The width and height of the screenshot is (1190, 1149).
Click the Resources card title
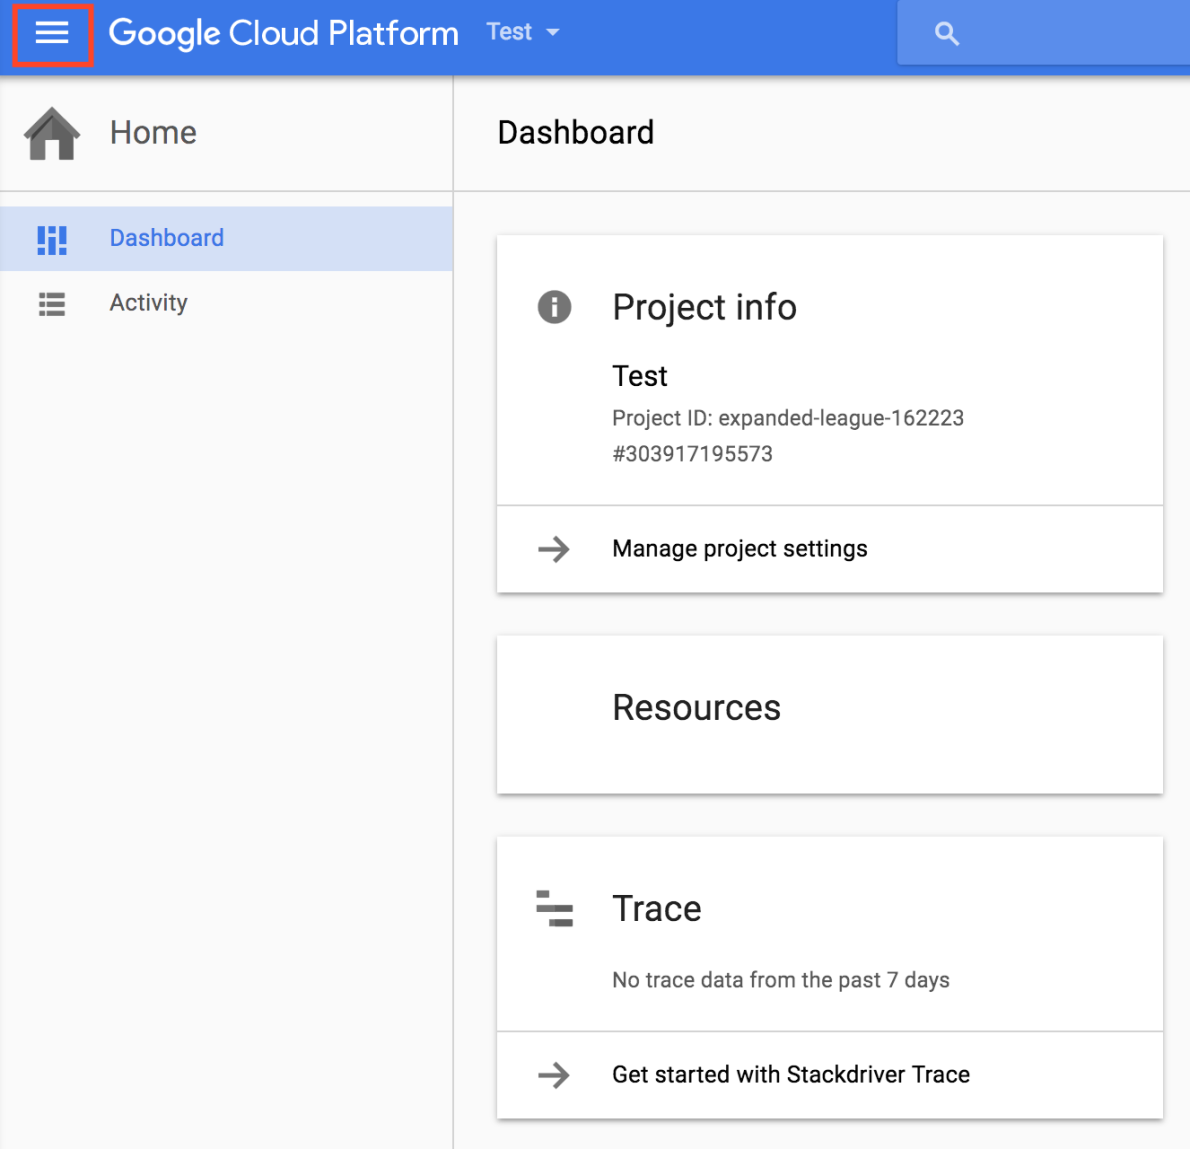(x=696, y=707)
